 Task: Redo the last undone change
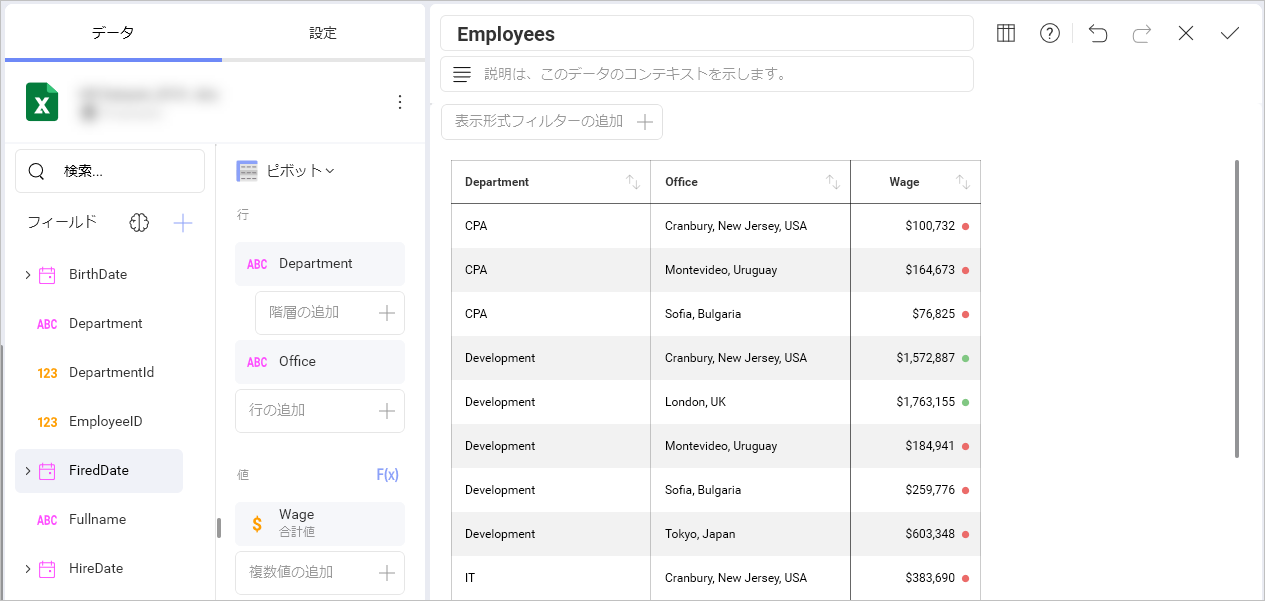pos(1142,33)
